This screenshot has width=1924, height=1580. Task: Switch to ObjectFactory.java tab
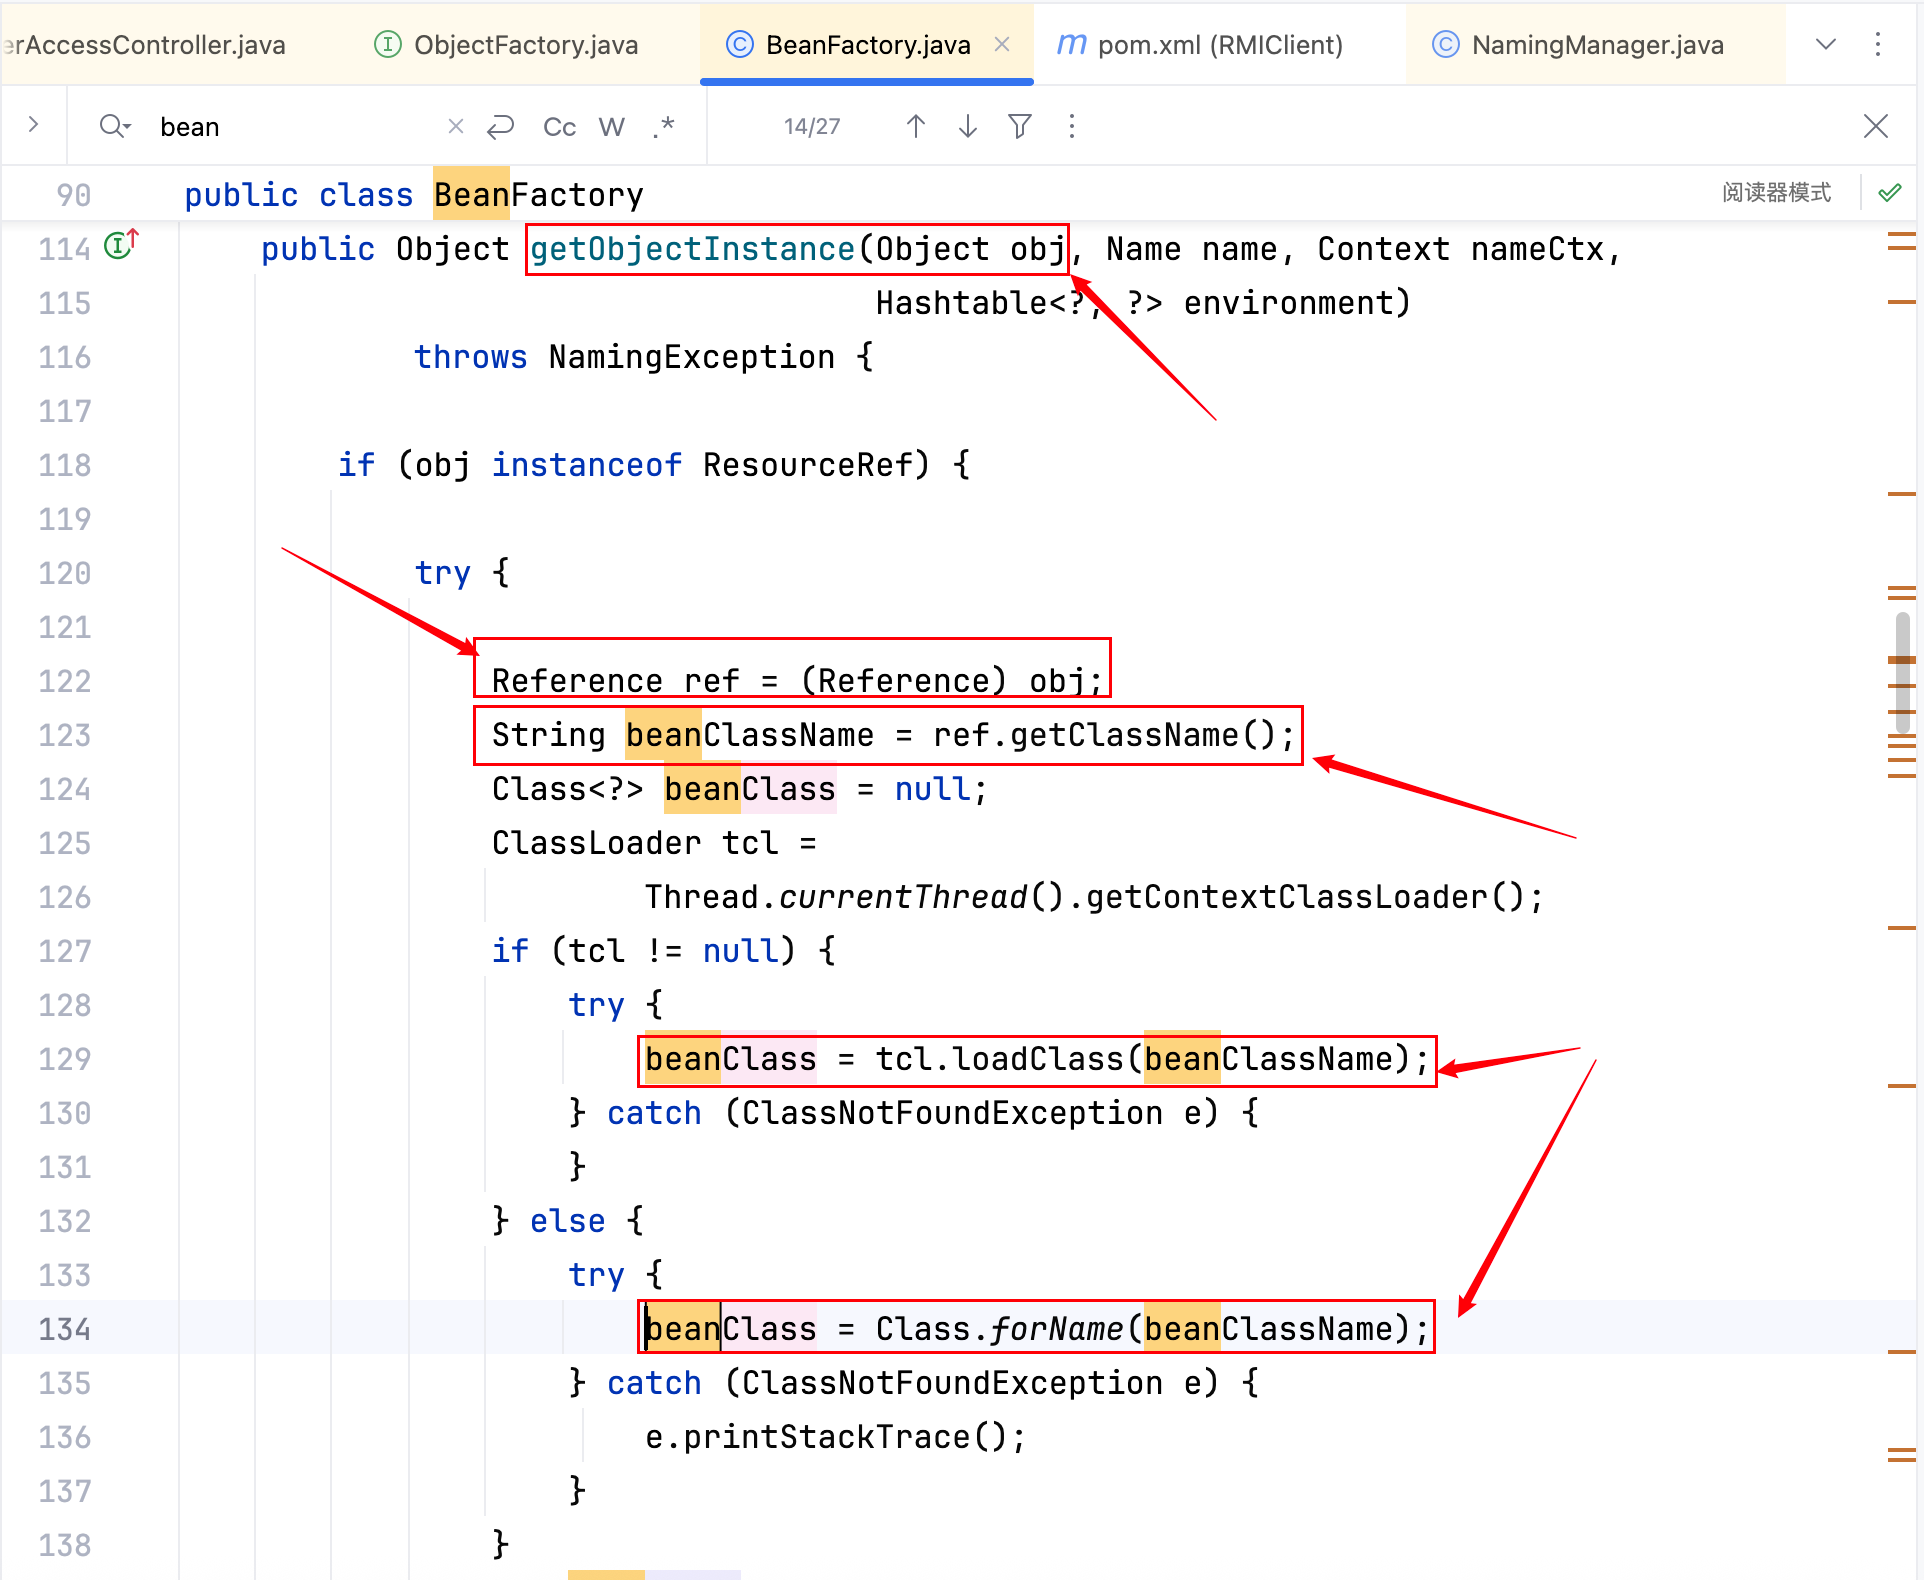(525, 45)
